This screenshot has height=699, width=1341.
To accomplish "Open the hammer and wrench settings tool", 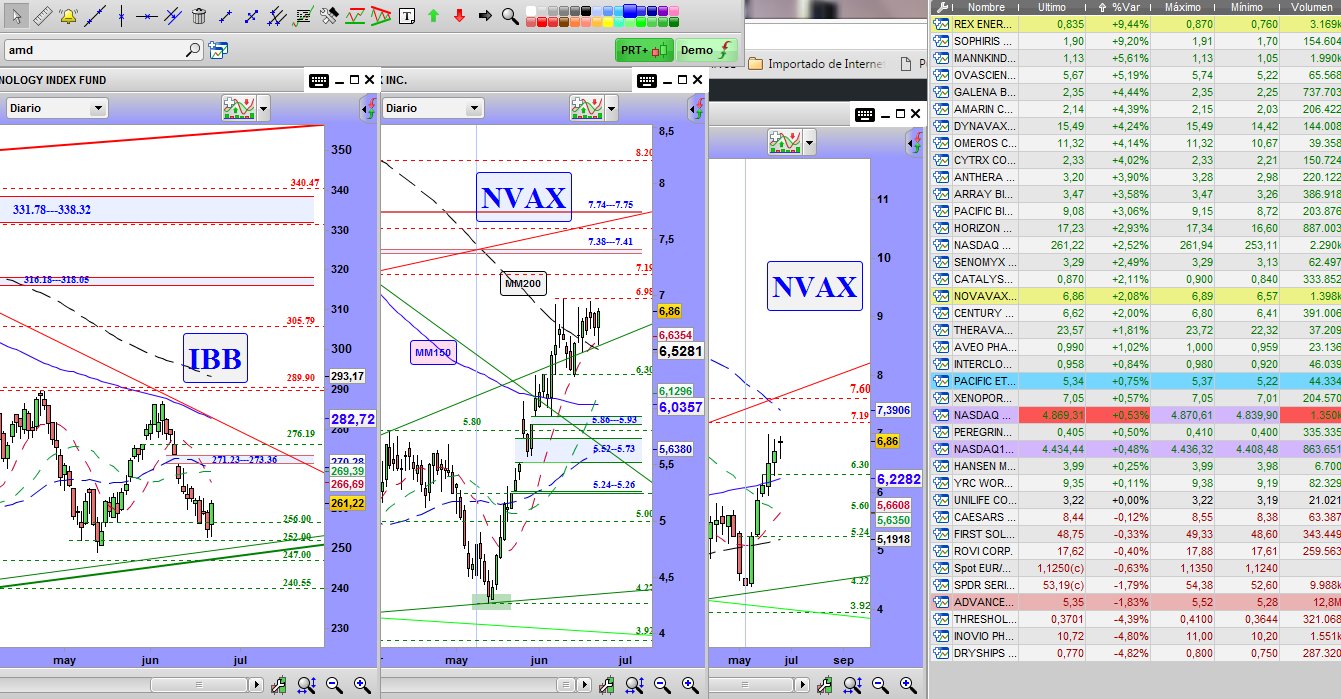I will 329,15.
